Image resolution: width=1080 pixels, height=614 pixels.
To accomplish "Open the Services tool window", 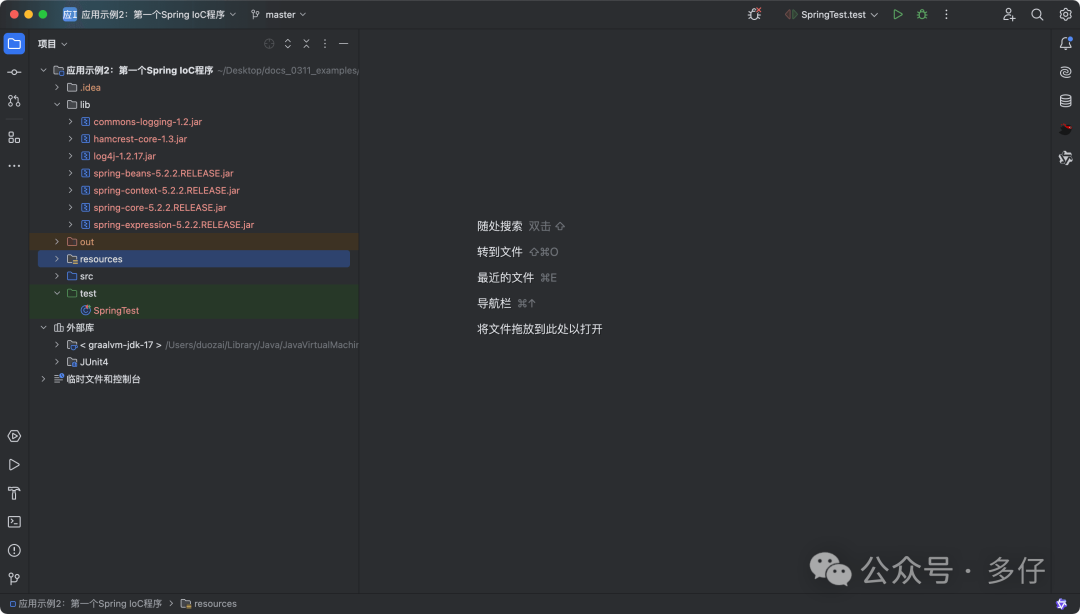I will click(14, 436).
